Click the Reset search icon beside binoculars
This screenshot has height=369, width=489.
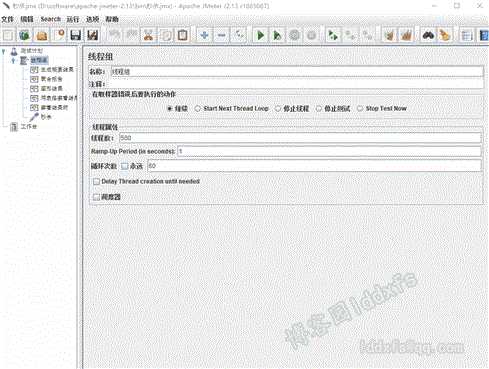445,35
